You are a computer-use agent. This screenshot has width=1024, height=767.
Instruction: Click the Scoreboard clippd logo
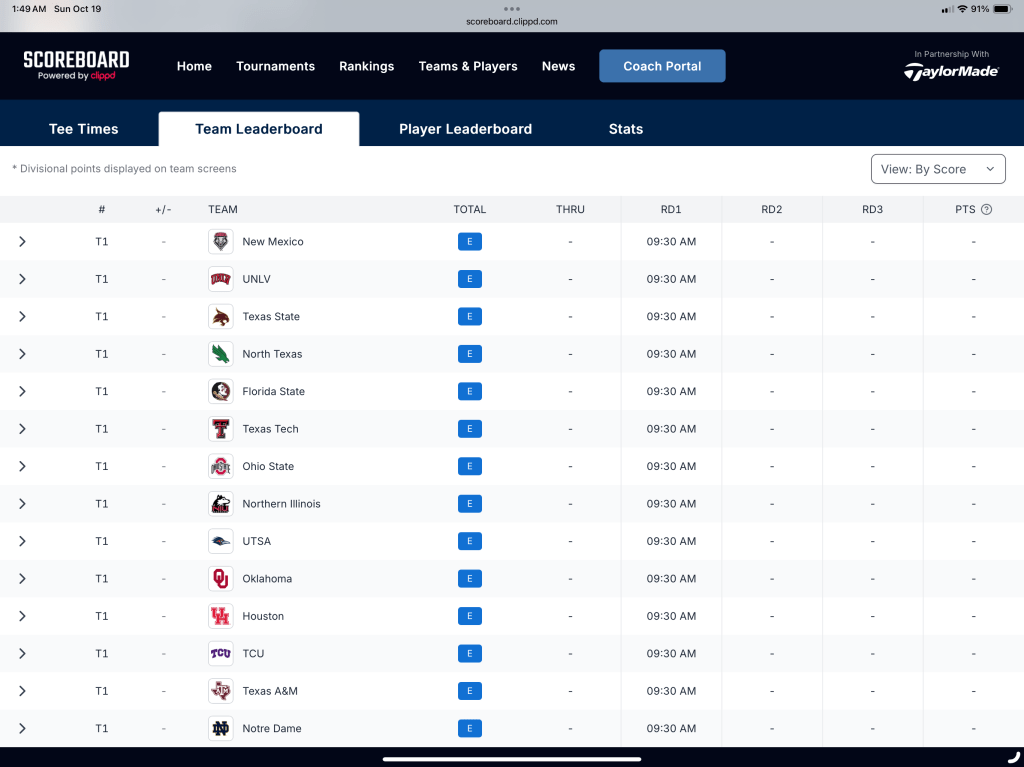[x=76, y=66]
